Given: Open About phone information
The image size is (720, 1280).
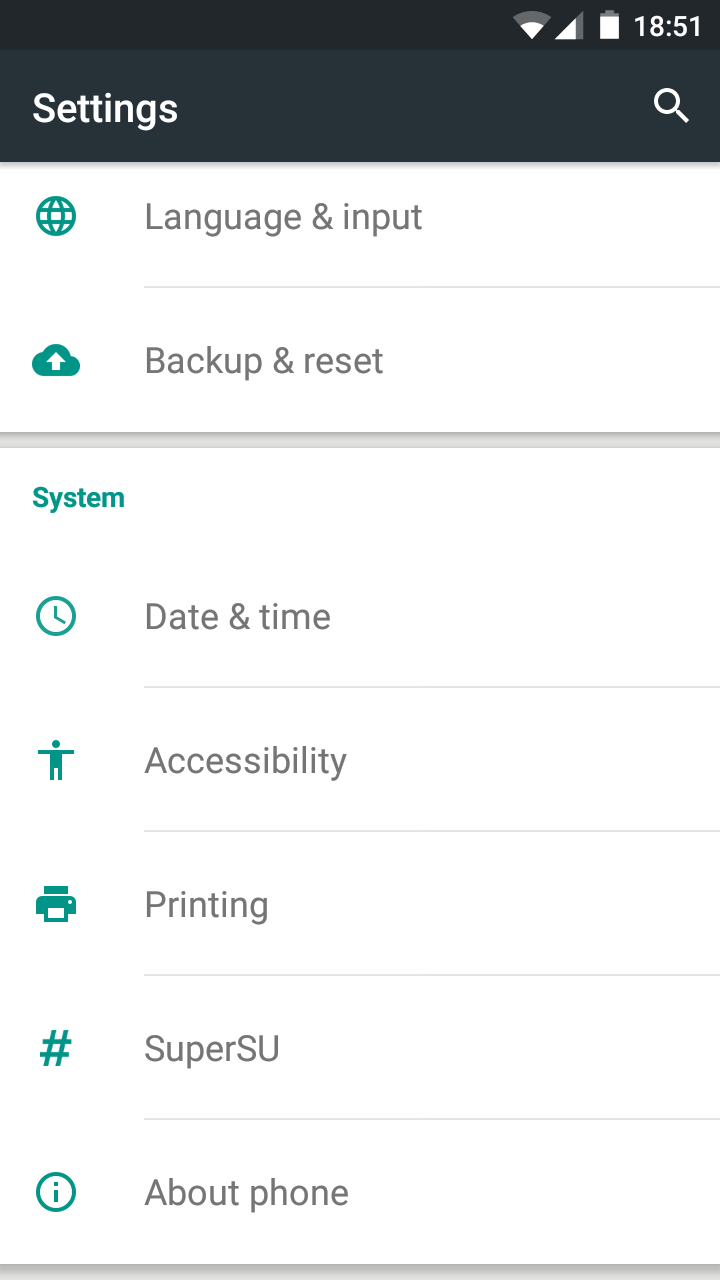Looking at the screenshot, I should (x=247, y=1193).
